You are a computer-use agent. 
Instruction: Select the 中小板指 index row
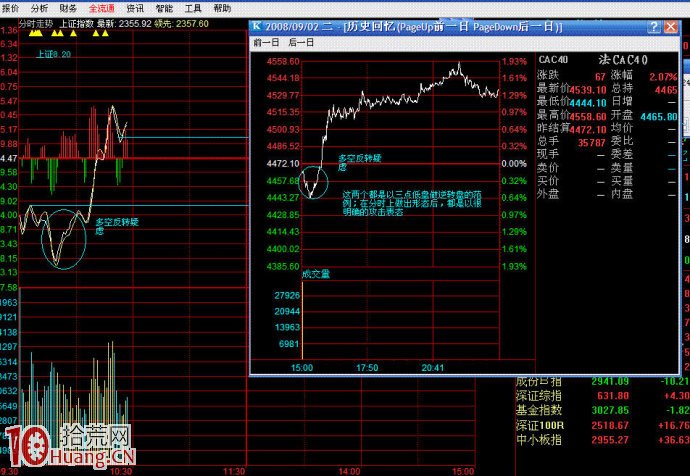tap(602, 440)
